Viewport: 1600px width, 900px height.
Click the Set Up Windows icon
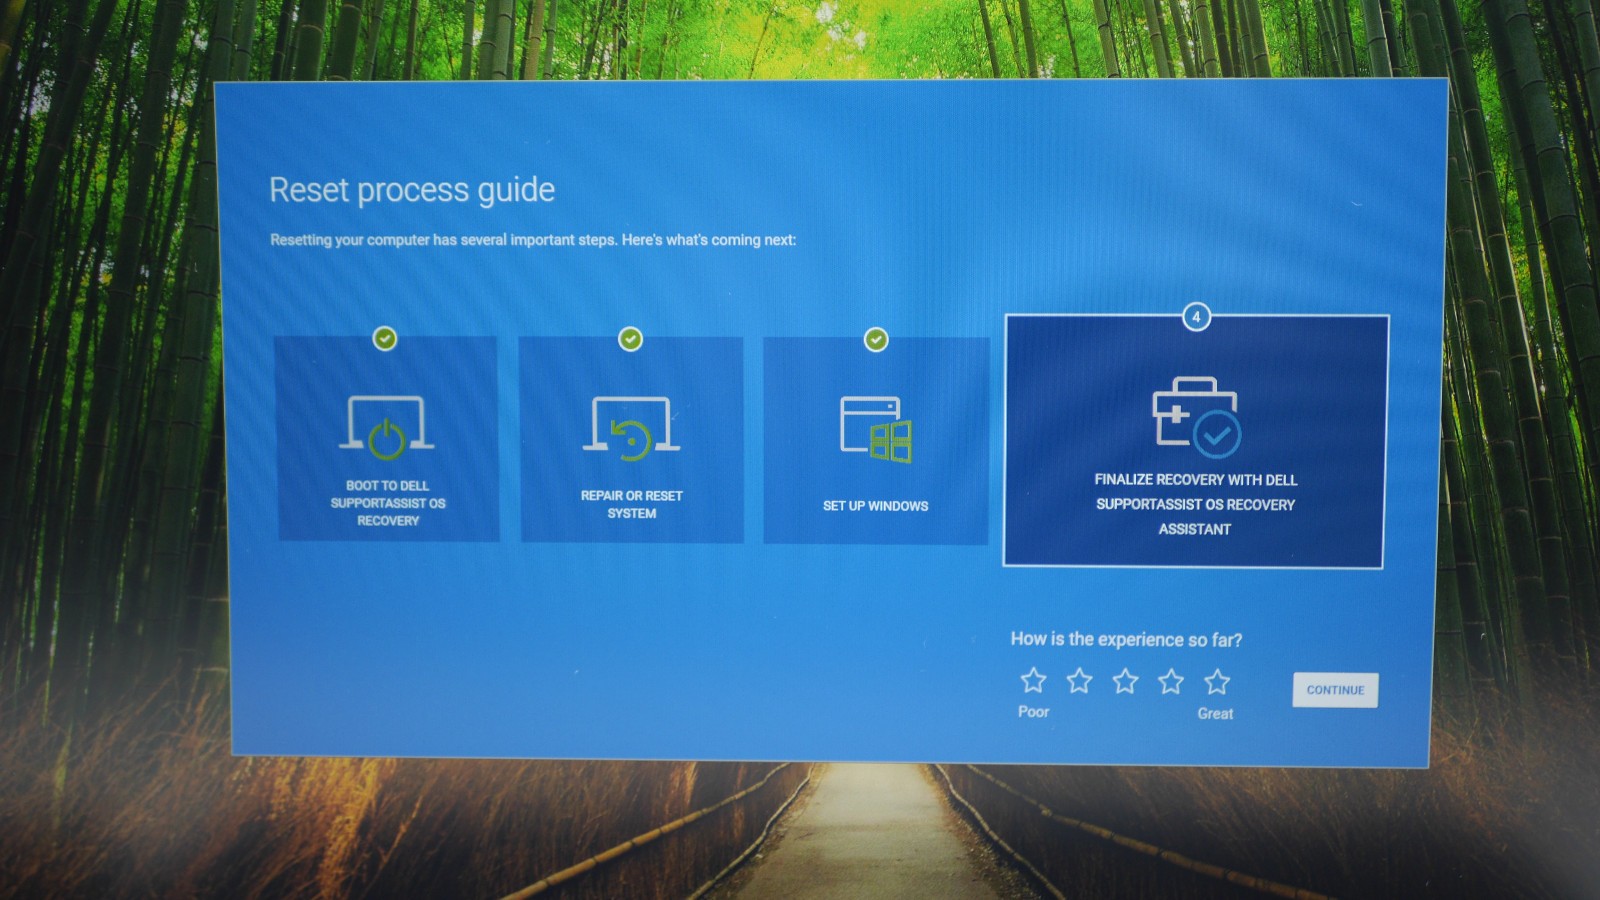[x=876, y=430]
